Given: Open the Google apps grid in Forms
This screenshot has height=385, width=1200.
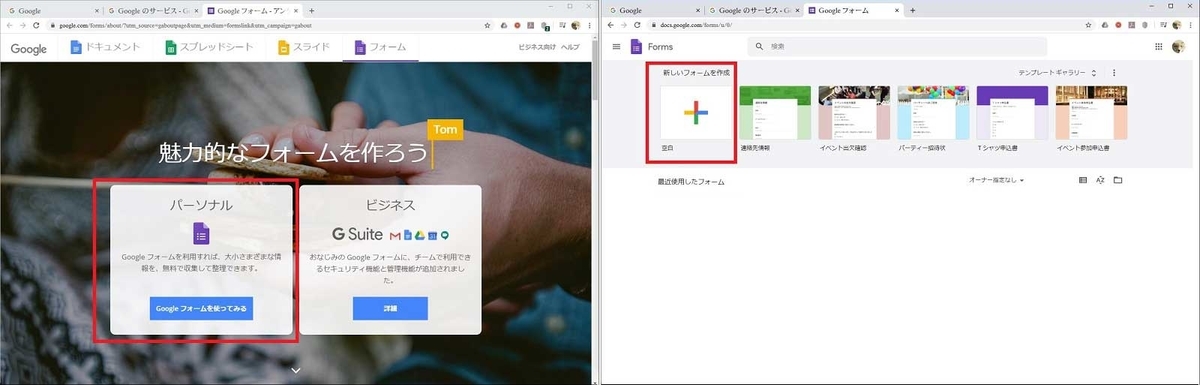Looking at the screenshot, I should coord(1159,46).
